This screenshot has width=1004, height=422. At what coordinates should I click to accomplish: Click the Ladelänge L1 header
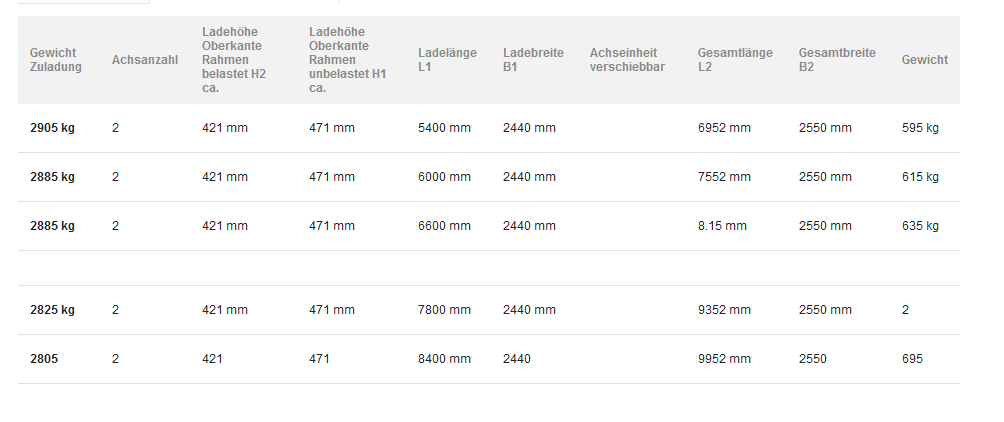pos(448,60)
